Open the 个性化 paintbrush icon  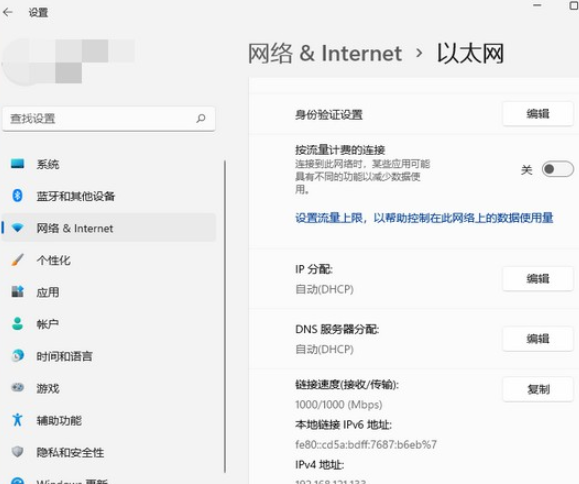pyautogui.click(x=17, y=260)
